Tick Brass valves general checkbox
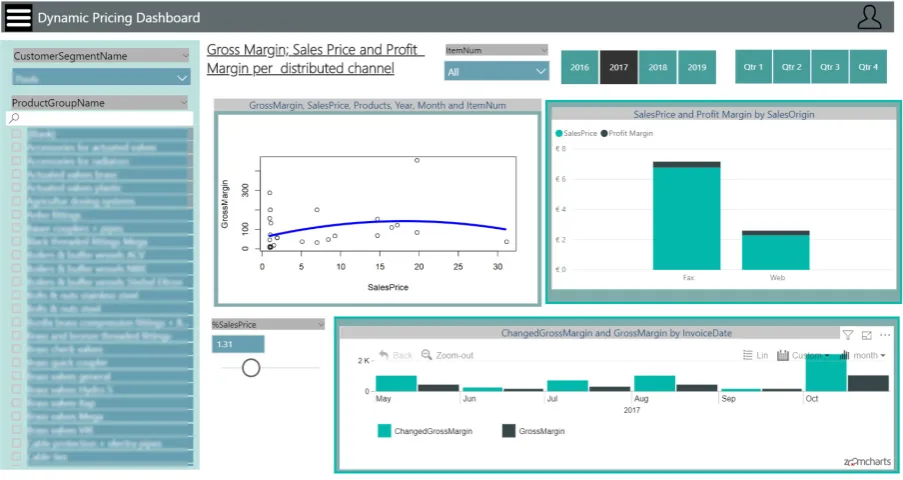This screenshot has height=480, width=903. 16,376
